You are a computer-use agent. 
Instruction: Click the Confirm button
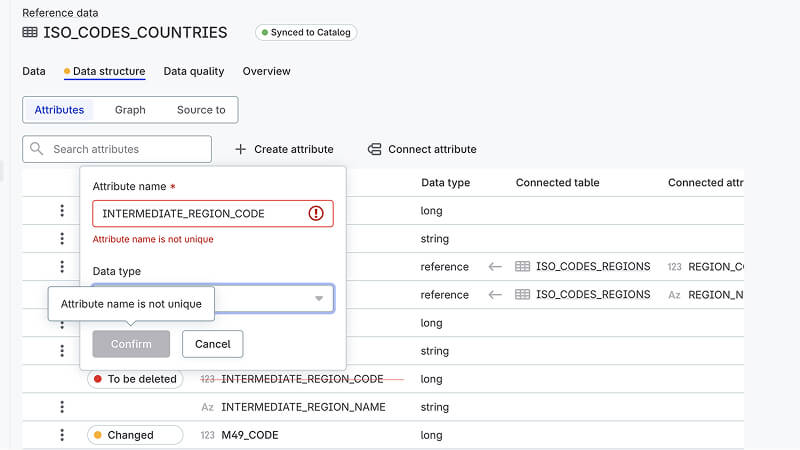click(x=131, y=344)
